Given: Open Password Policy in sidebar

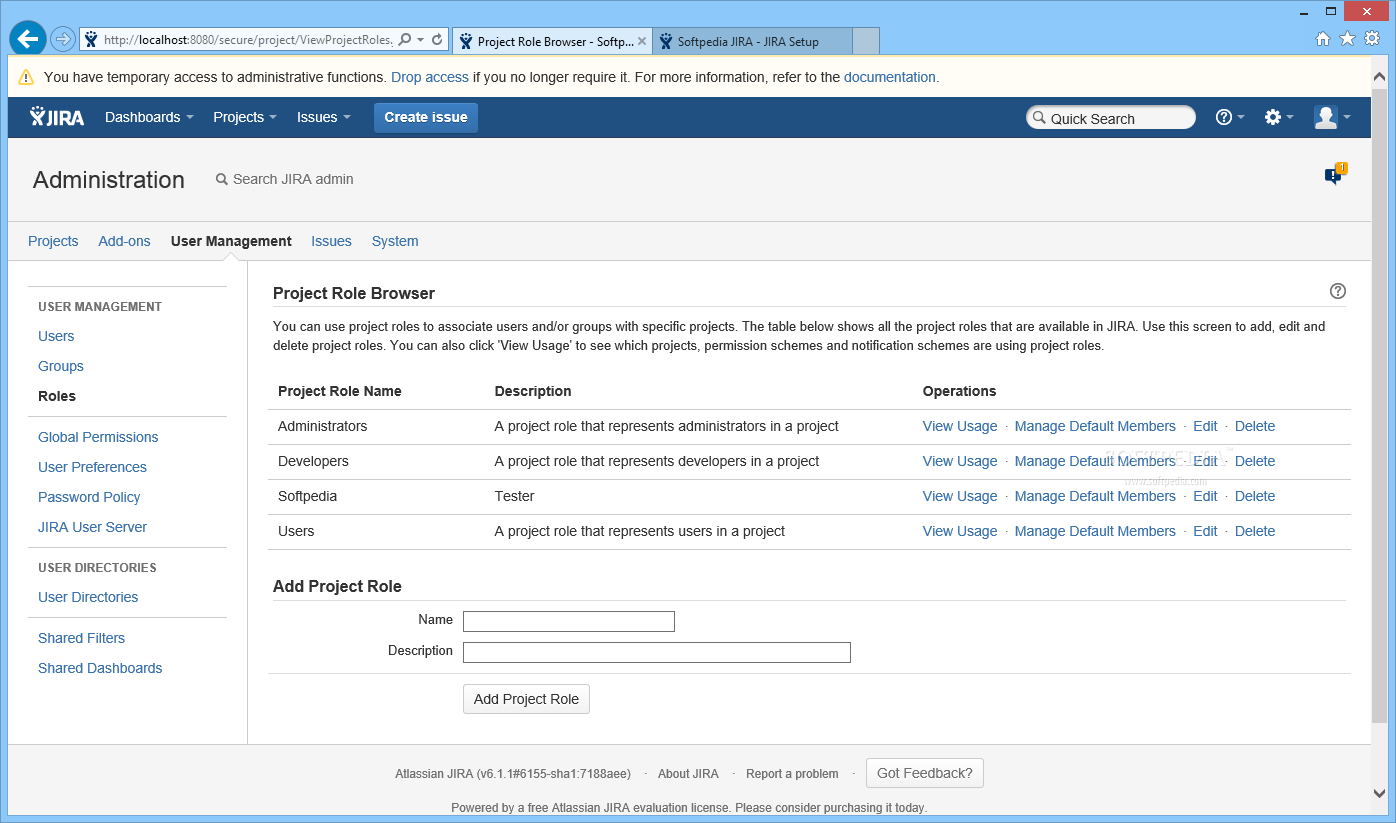Looking at the screenshot, I should coord(89,497).
